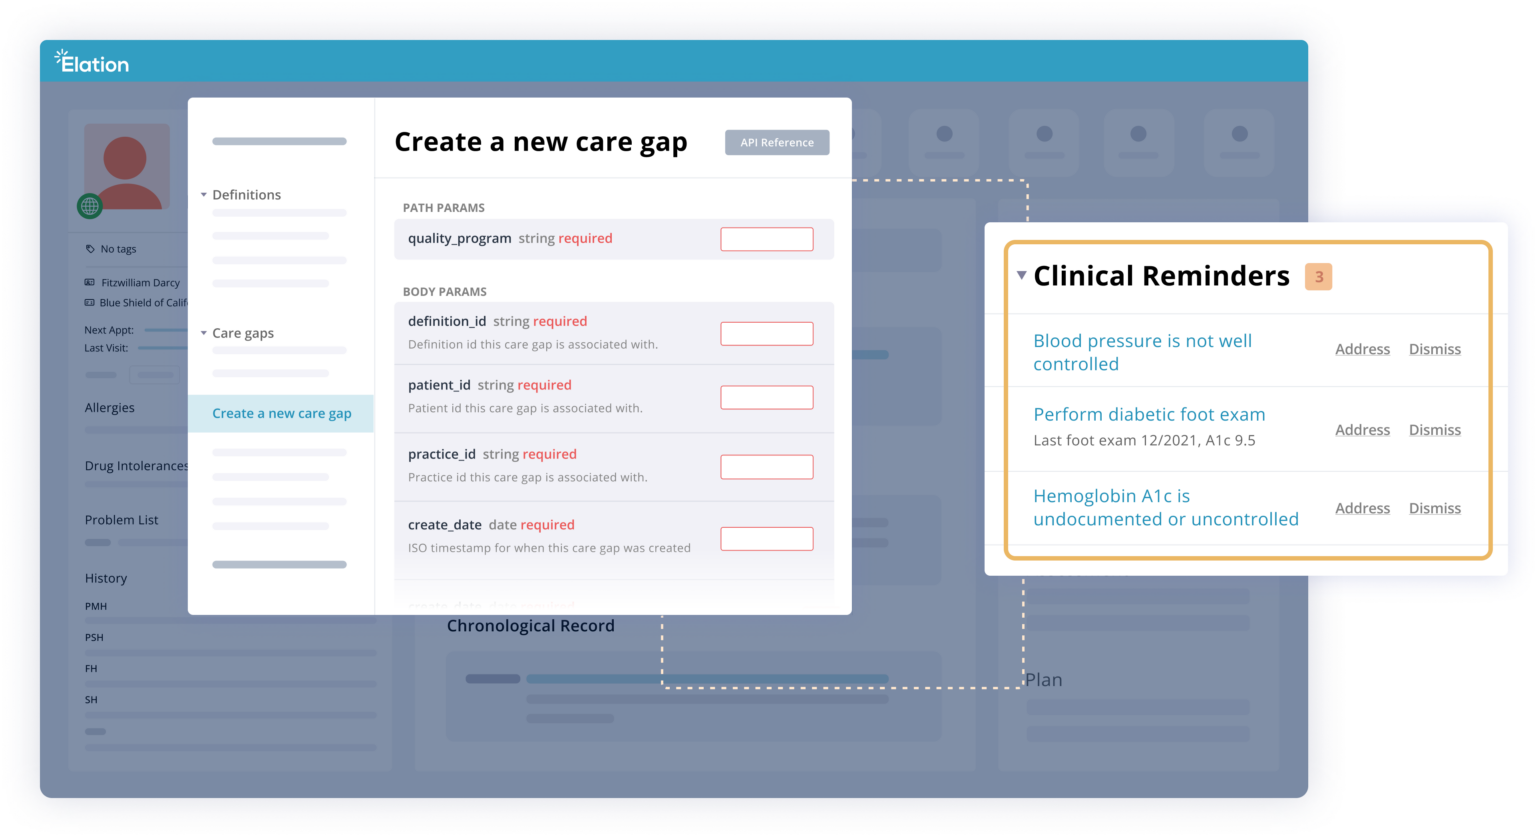
Task: Address the diabetic foot exam reminder
Action: tap(1362, 430)
